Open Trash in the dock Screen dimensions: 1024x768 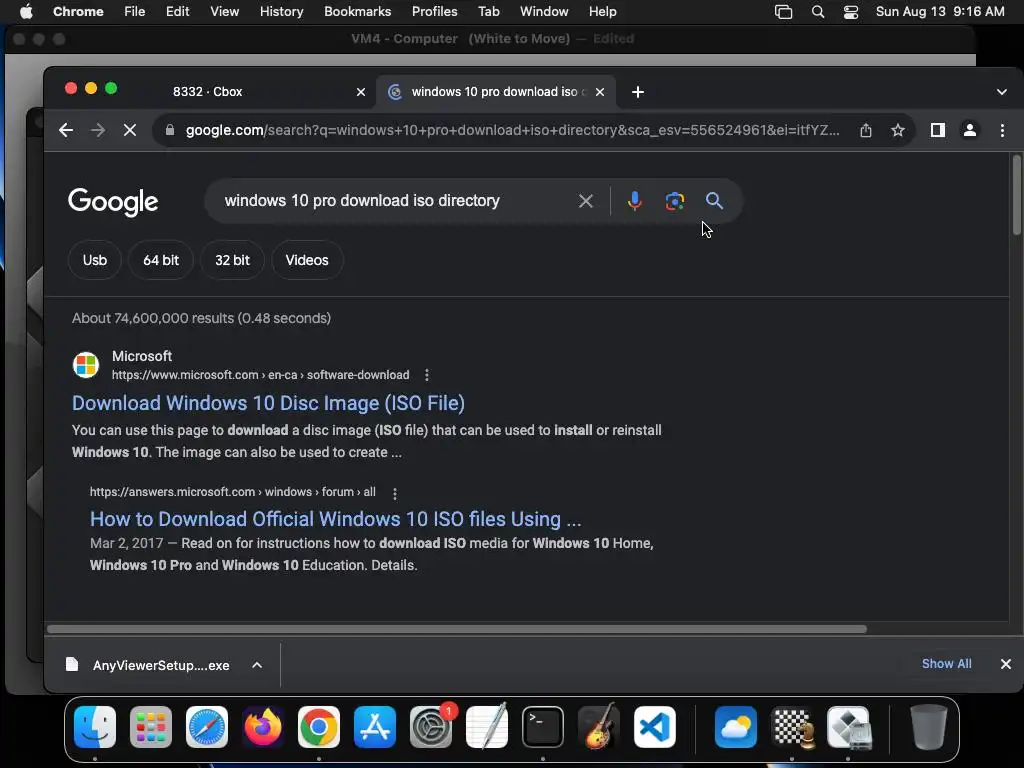point(929,727)
